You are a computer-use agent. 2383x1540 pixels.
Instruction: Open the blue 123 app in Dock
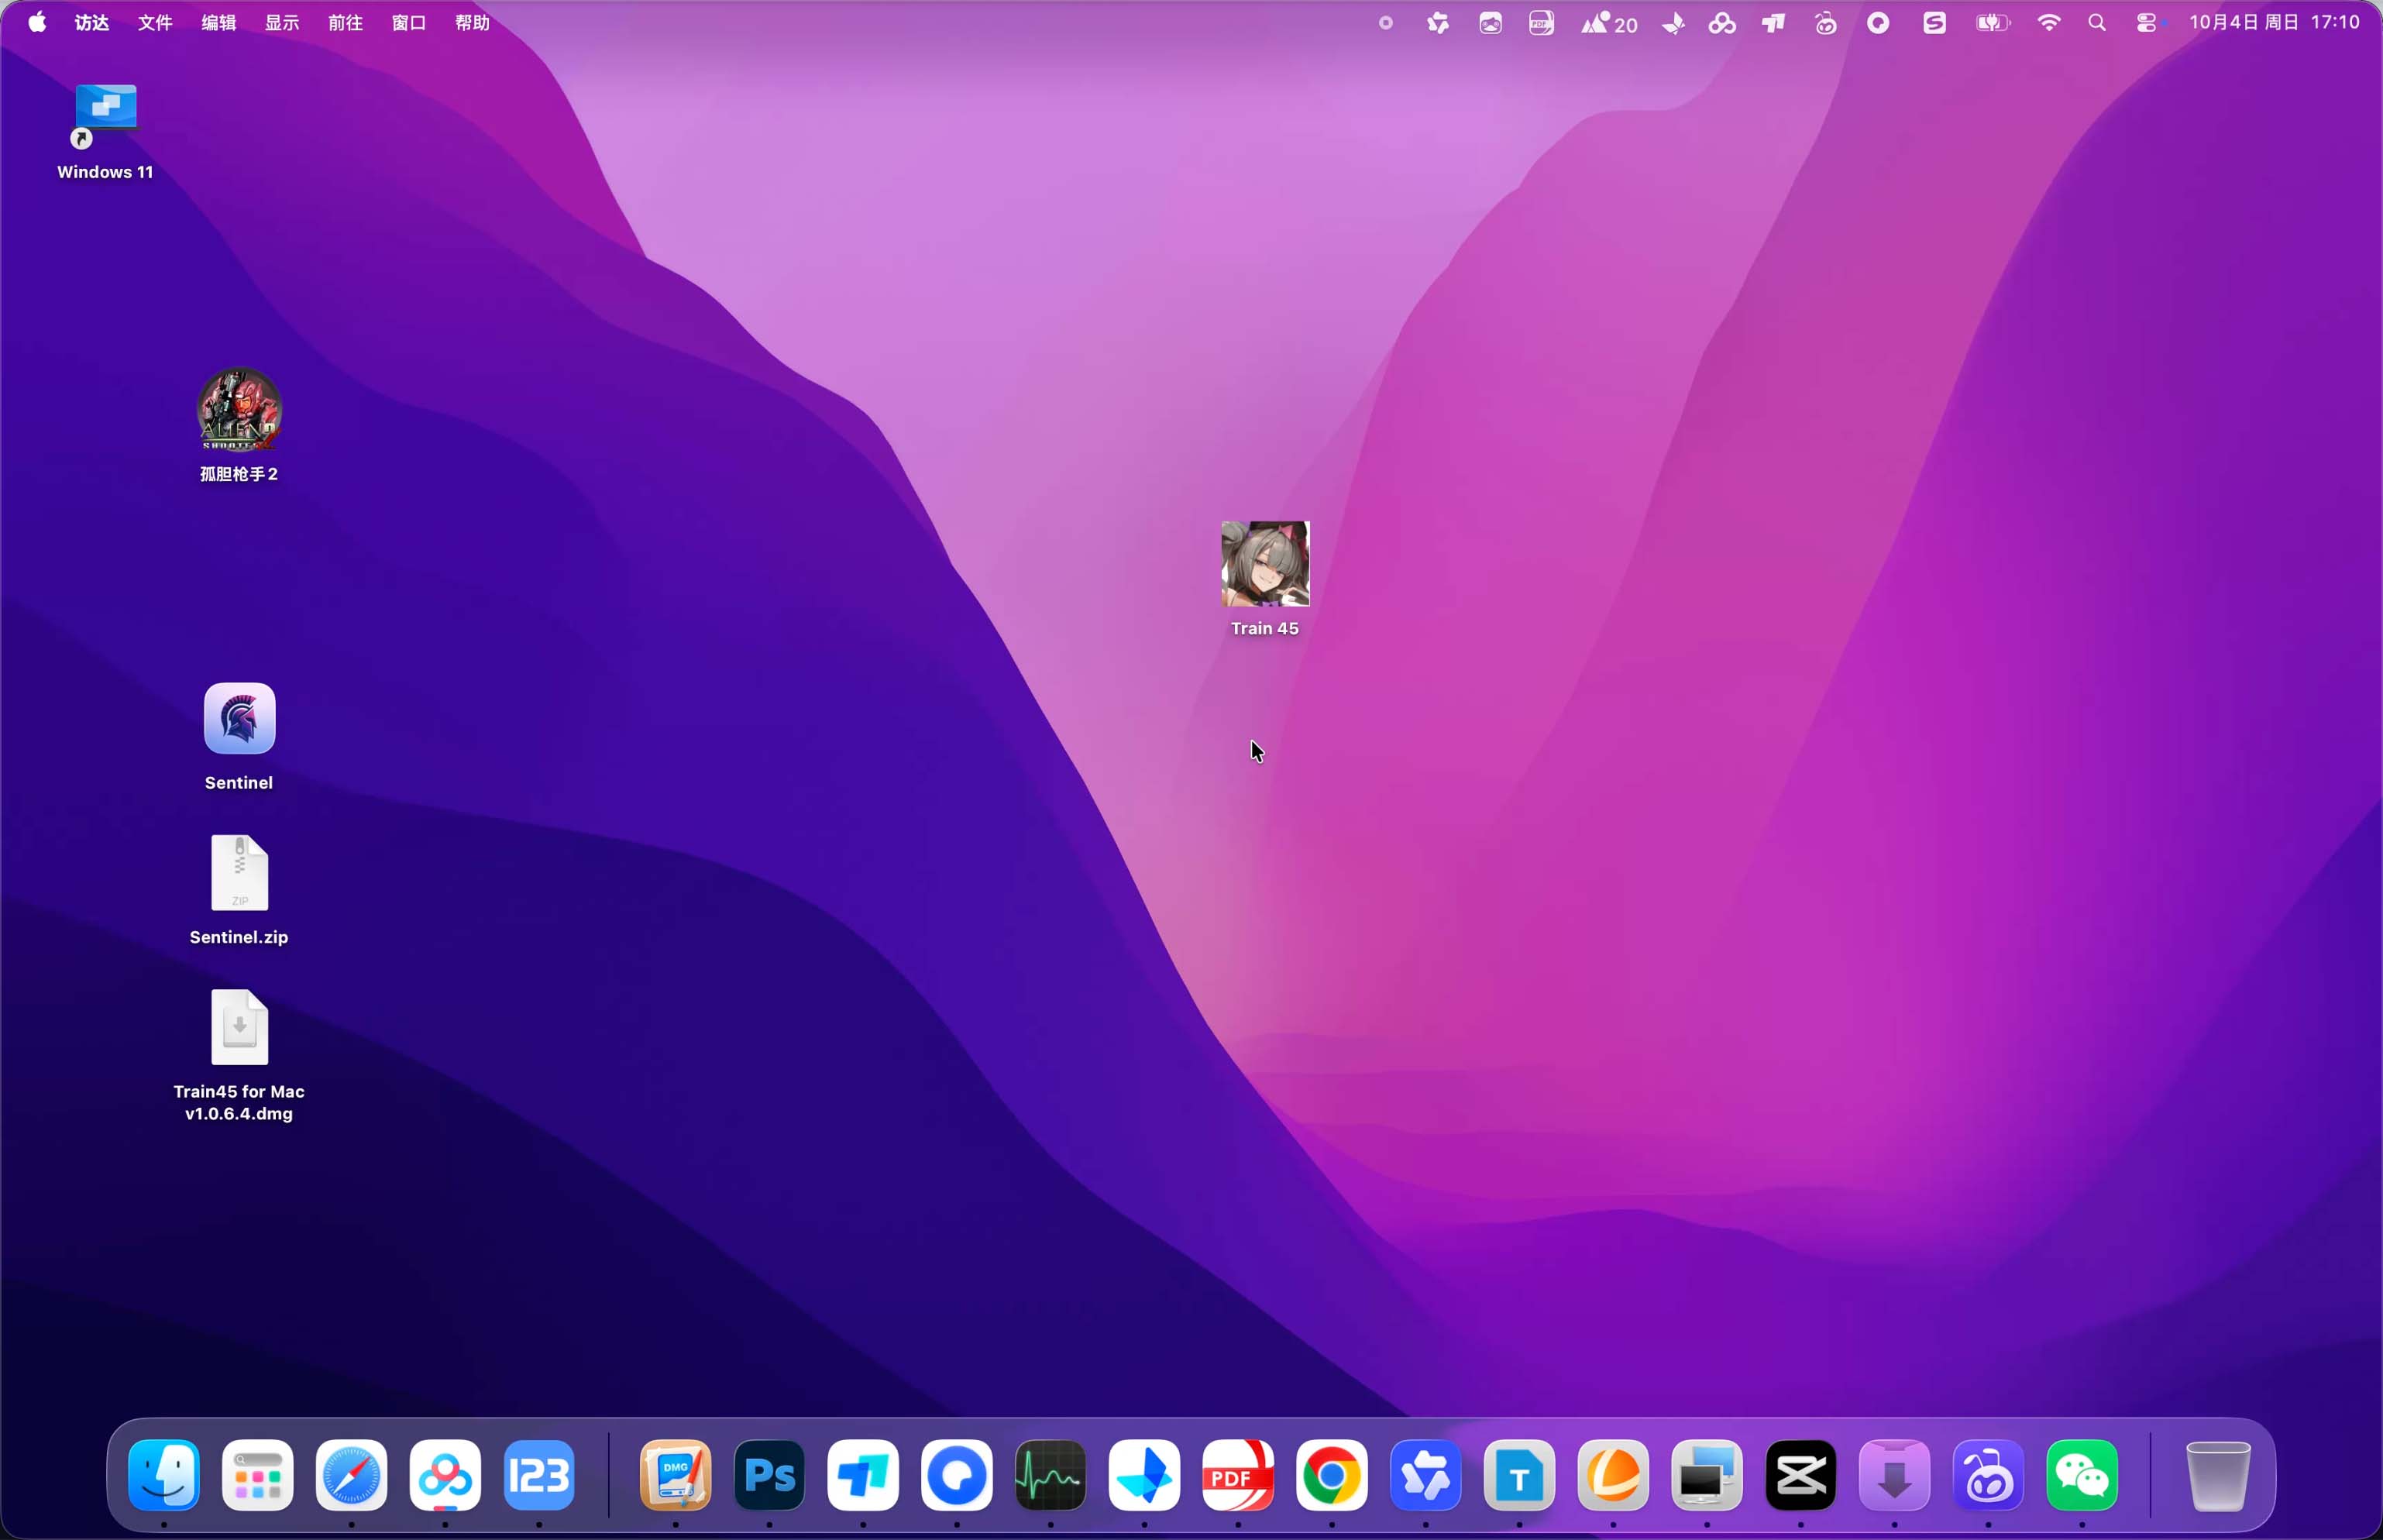click(x=539, y=1475)
